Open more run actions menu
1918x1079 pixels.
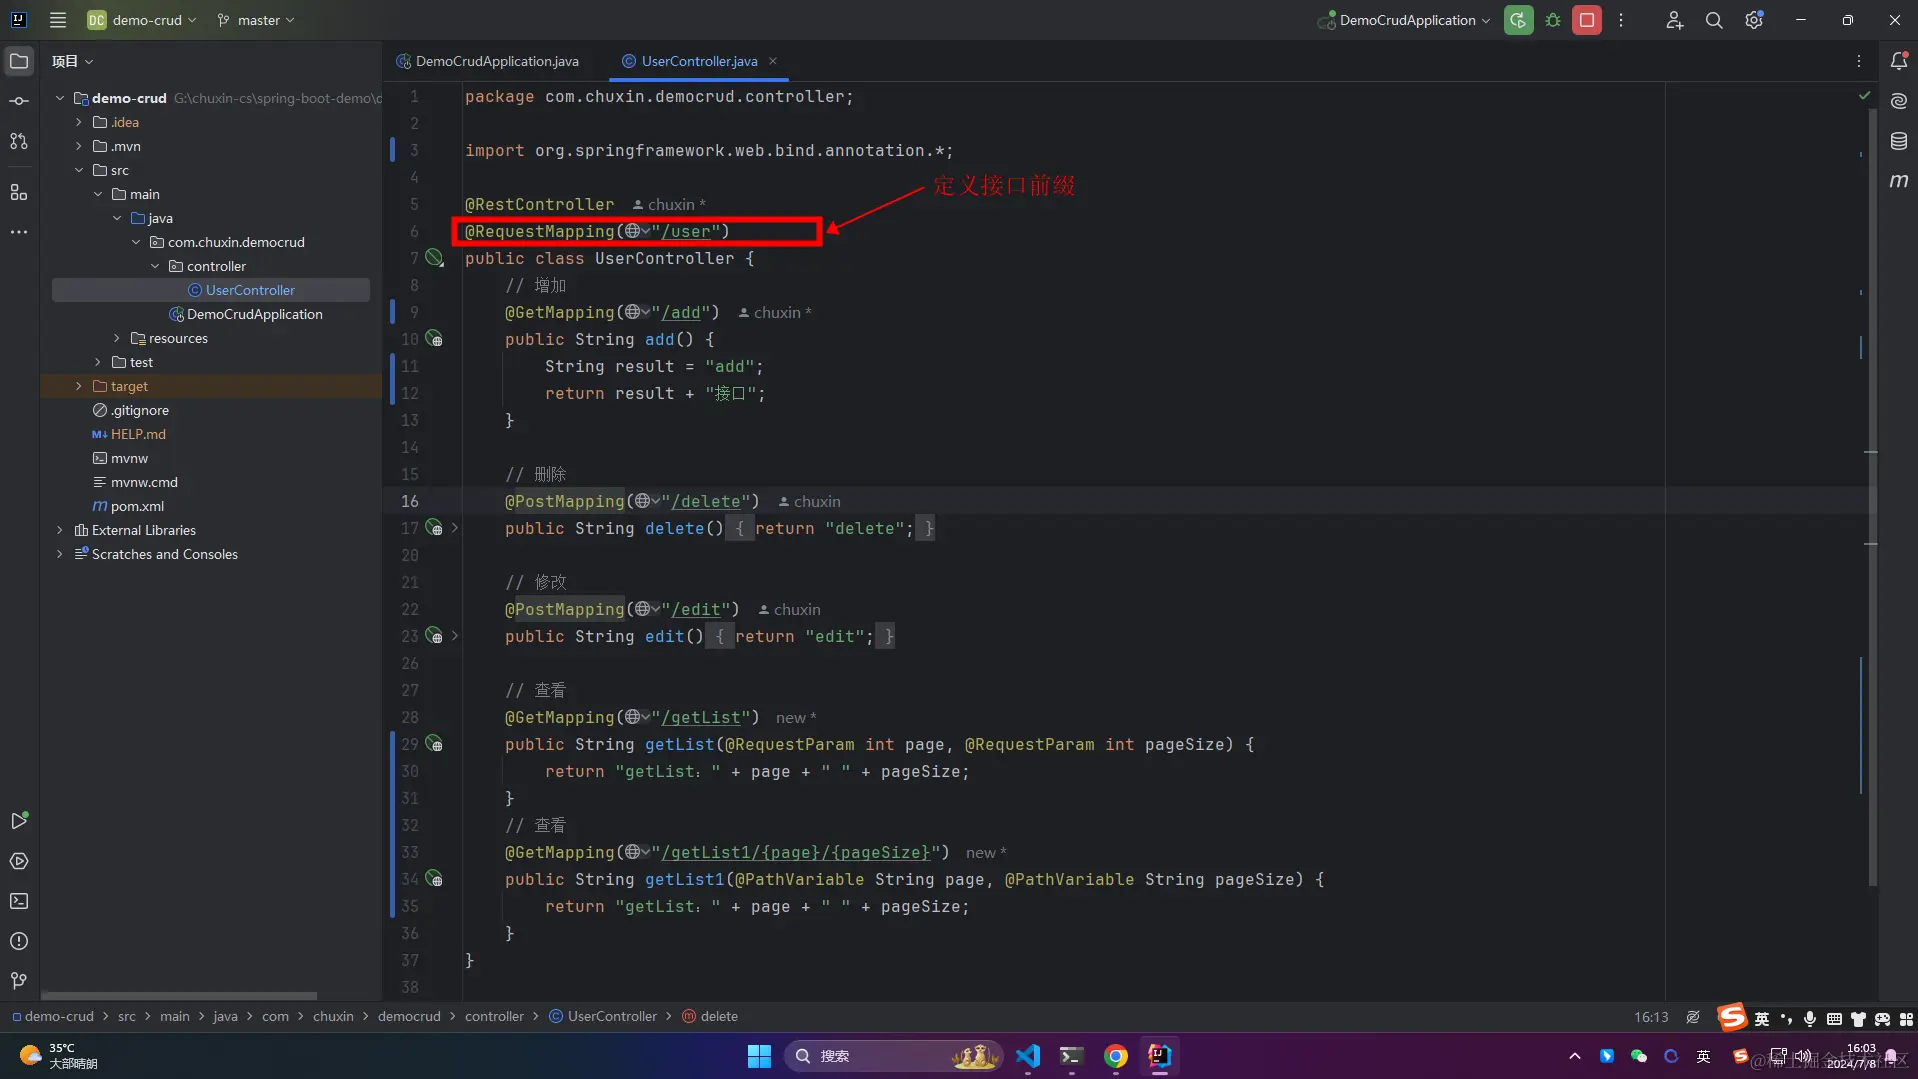click(1621, 20)
